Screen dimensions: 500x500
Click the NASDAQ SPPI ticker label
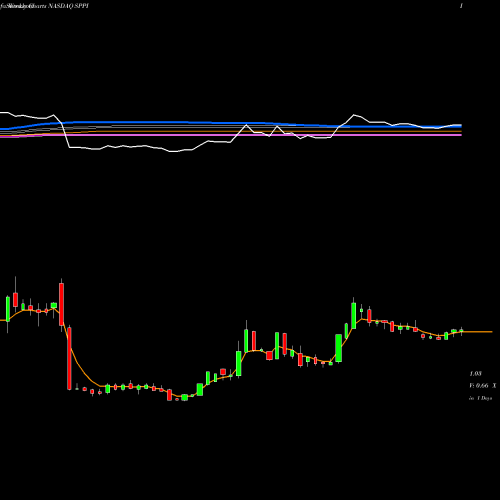(x=68, y=6)
